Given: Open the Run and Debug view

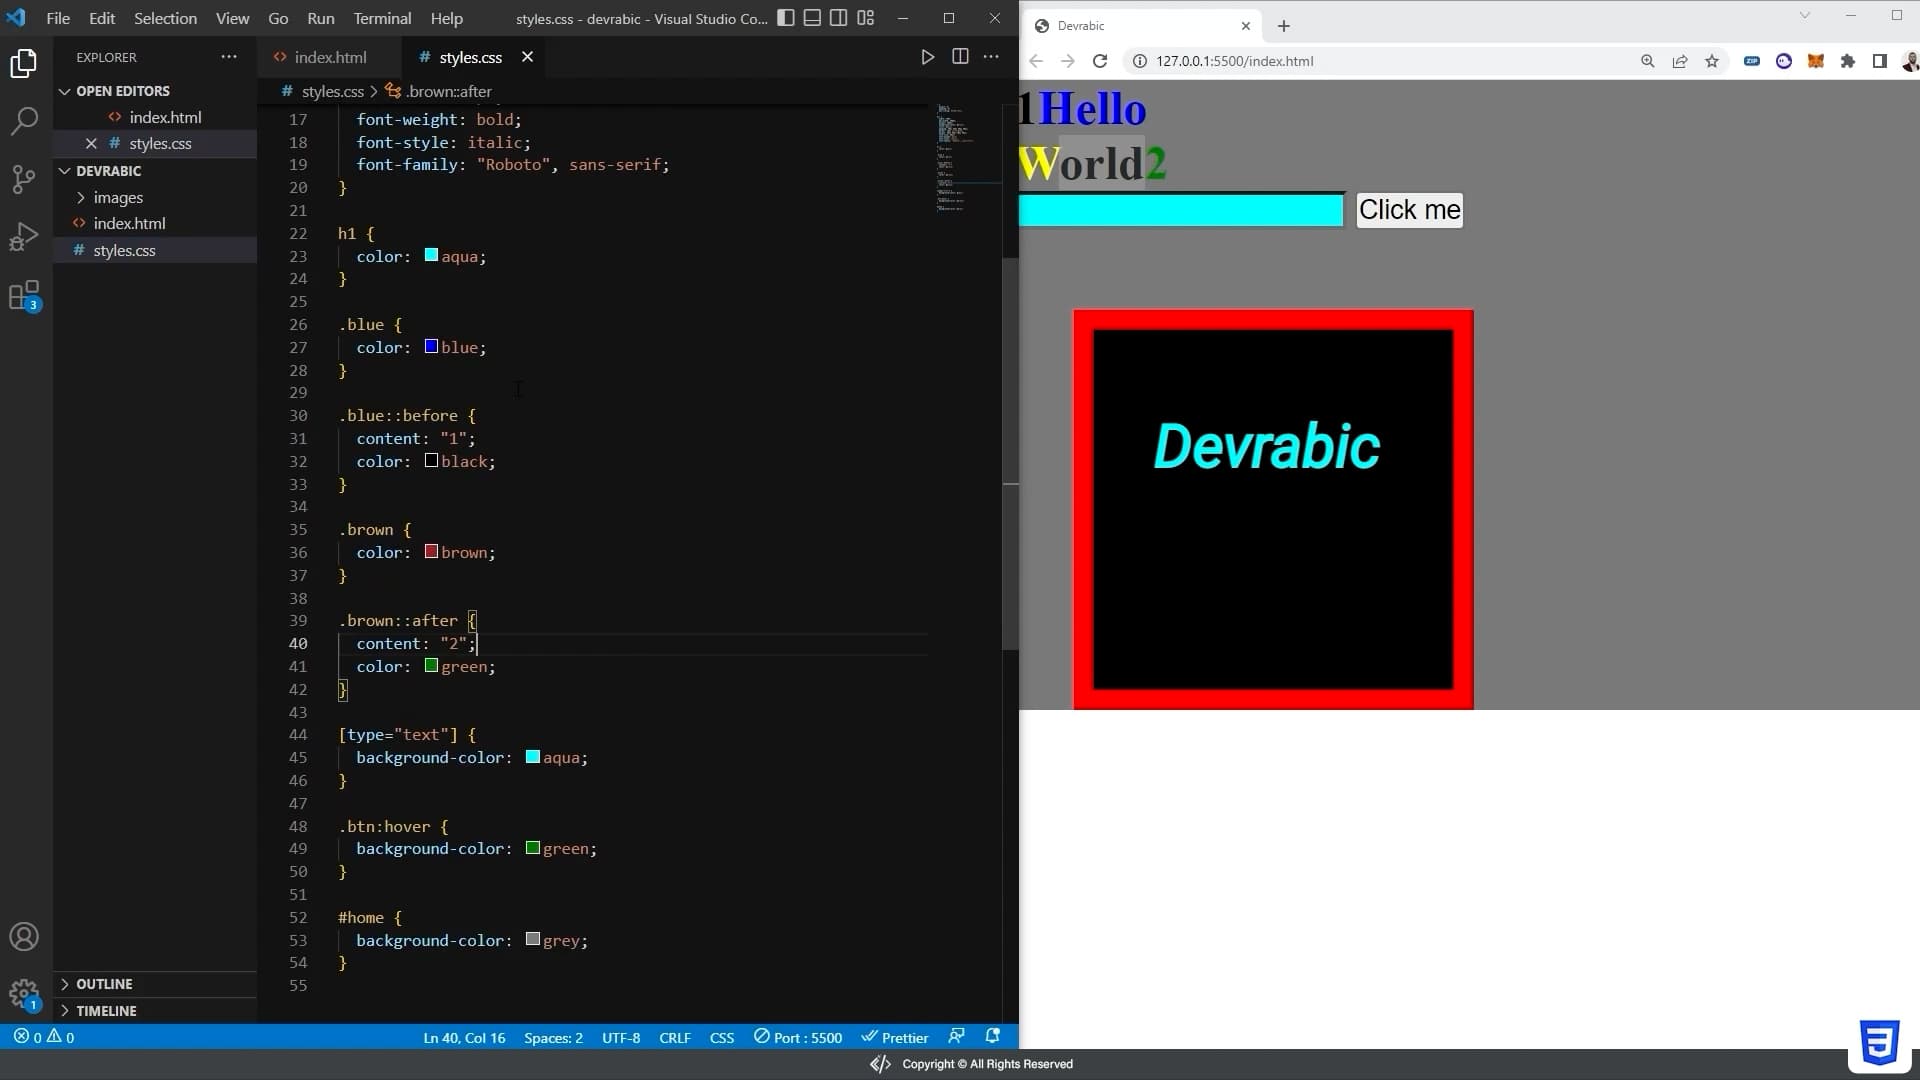Looking at the screenshot, I should [24, 237].
